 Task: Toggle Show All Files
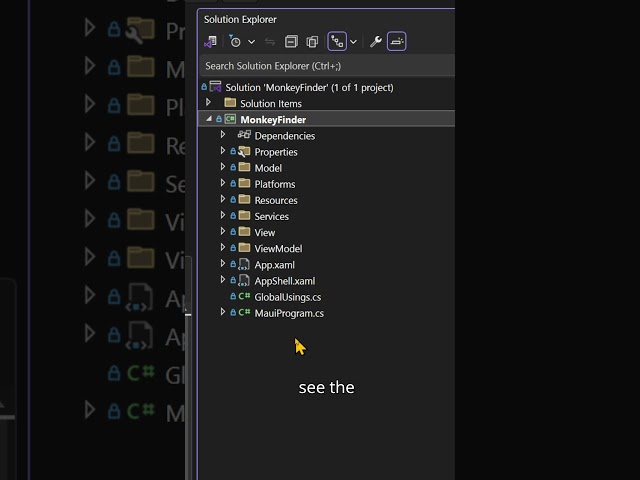312,42
